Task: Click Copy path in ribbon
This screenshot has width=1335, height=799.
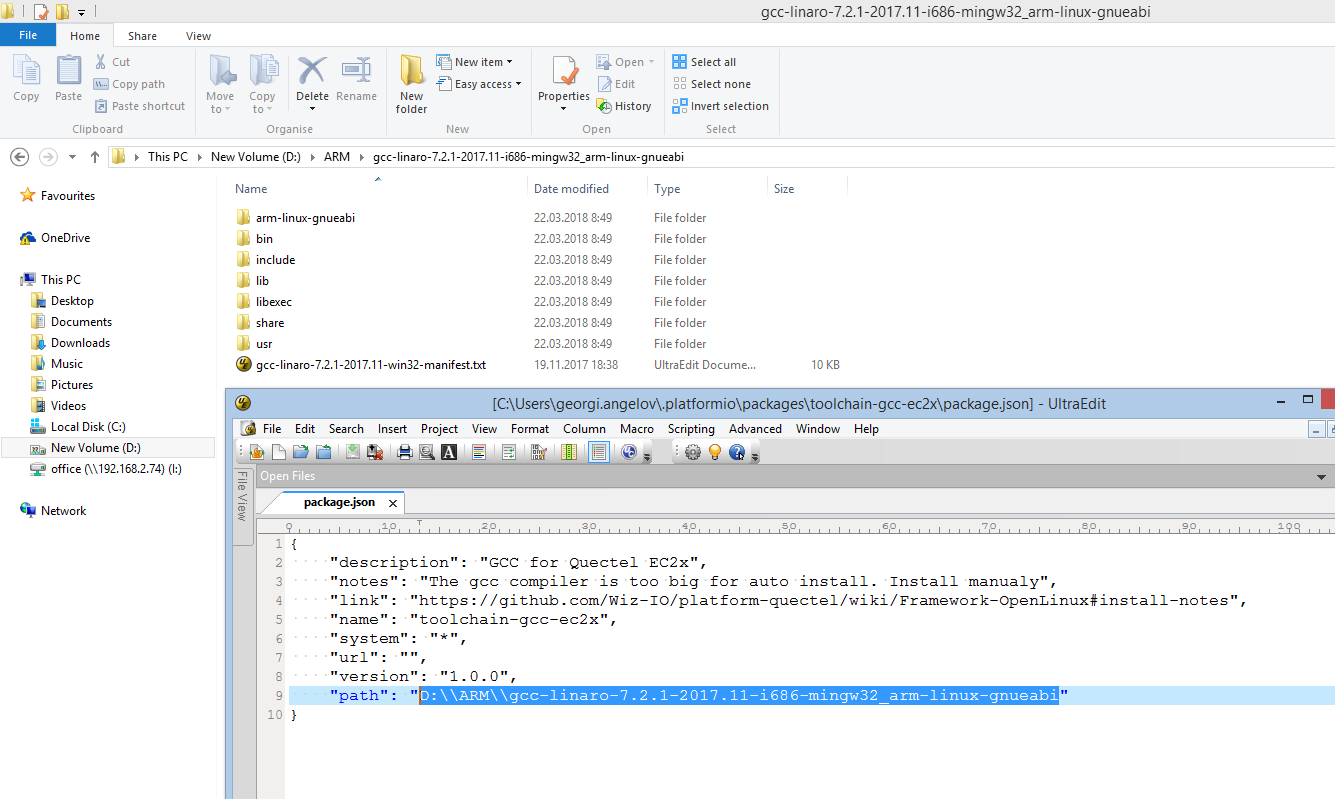Action: pos(129,84)
